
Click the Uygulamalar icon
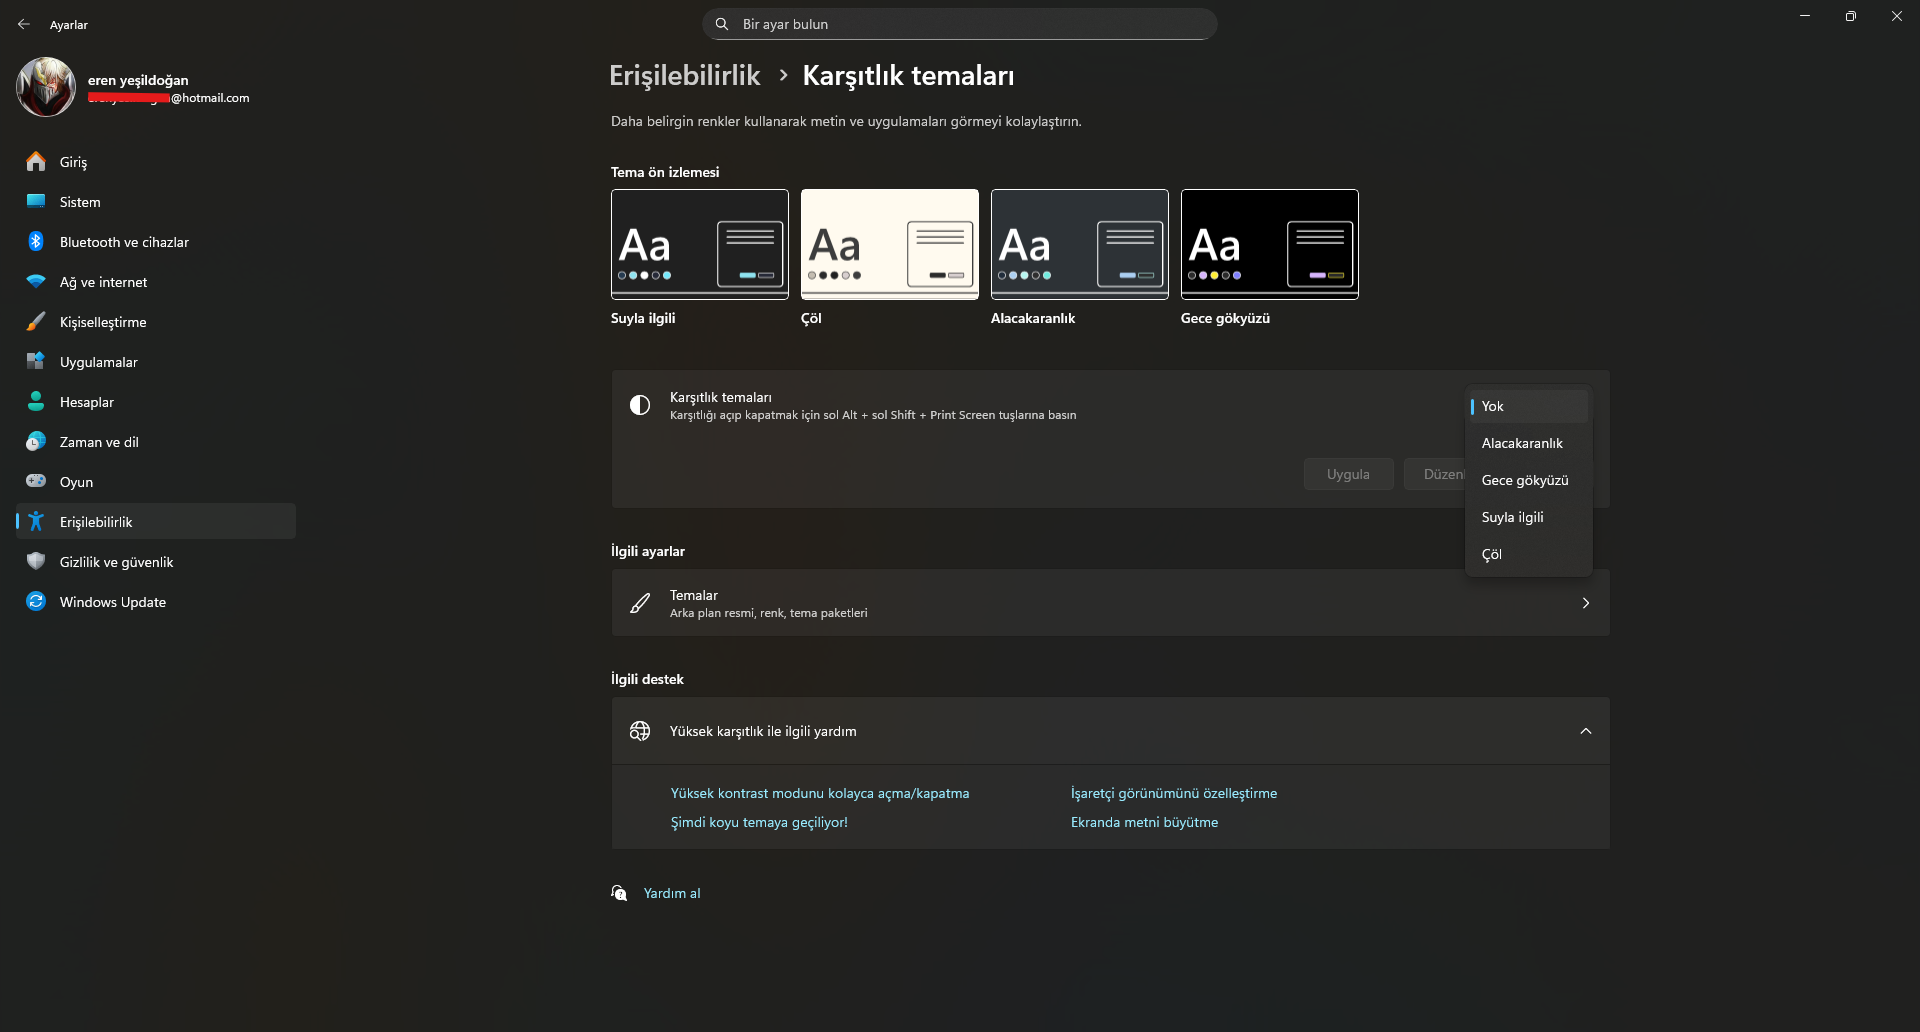click(36, 361)
